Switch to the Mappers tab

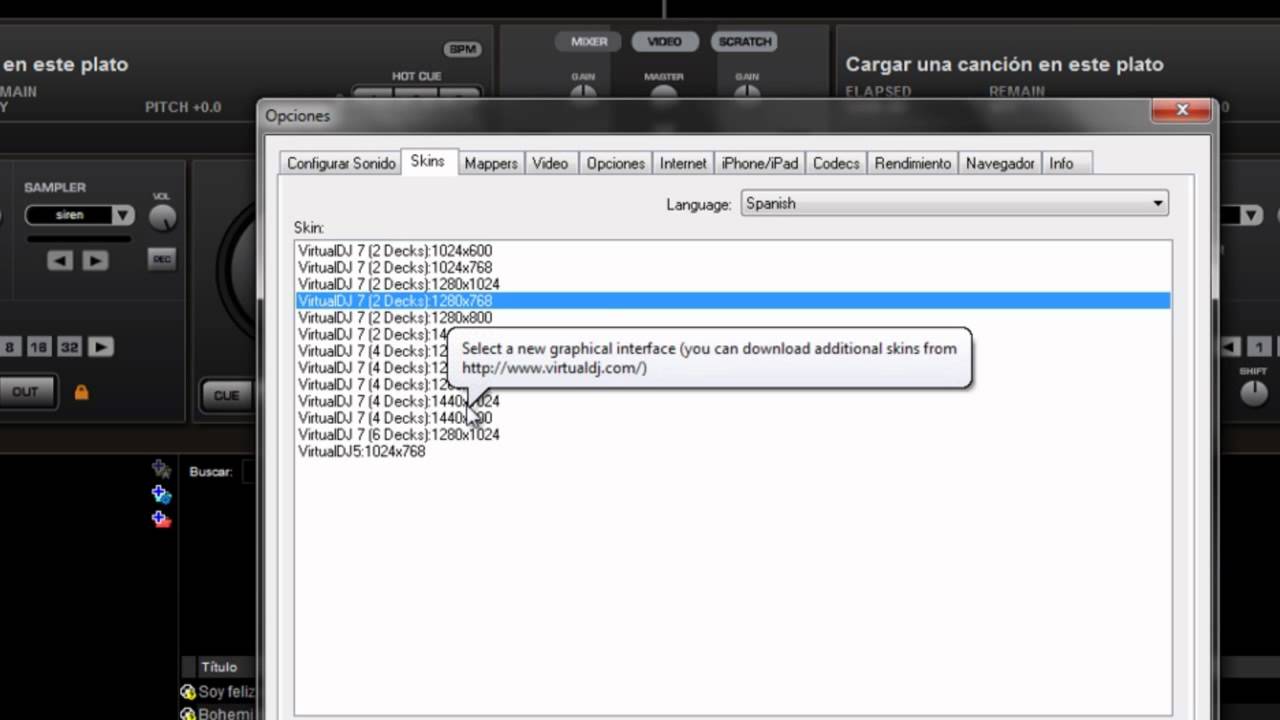pos(491,163)
